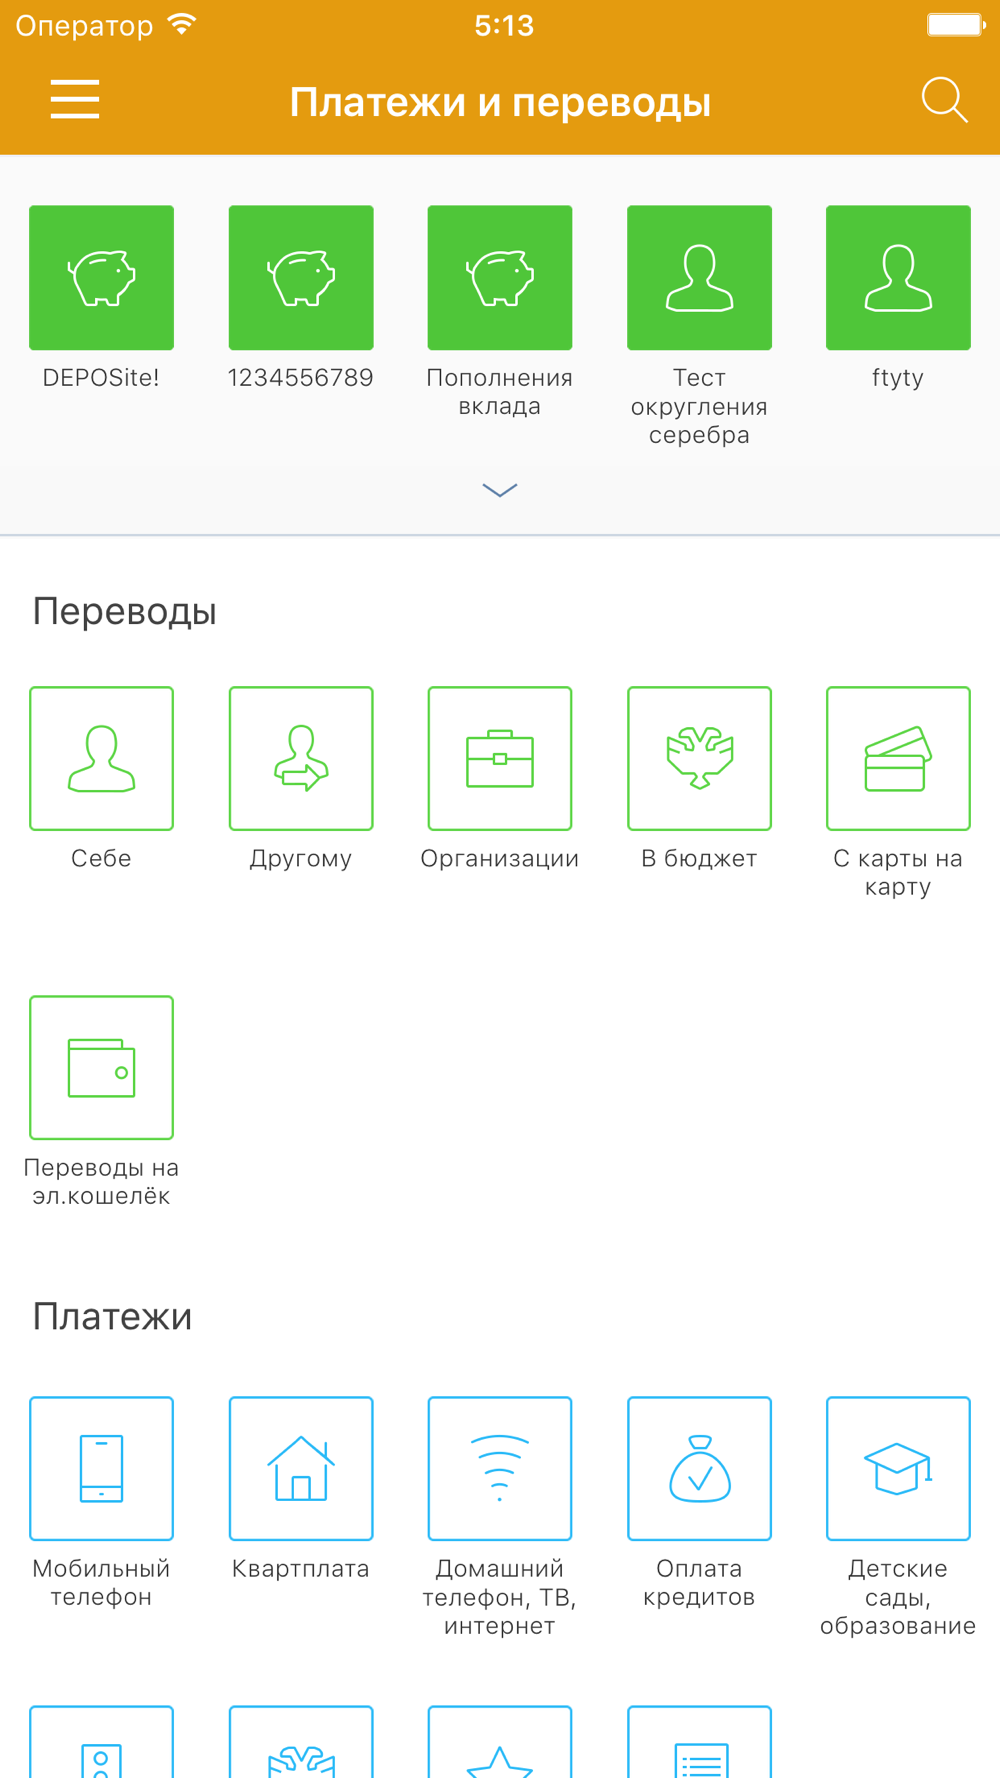The width and height of the screenshot is (1000, 1778).
Task: Click the Переводы section heading
Action: (125, 611)
